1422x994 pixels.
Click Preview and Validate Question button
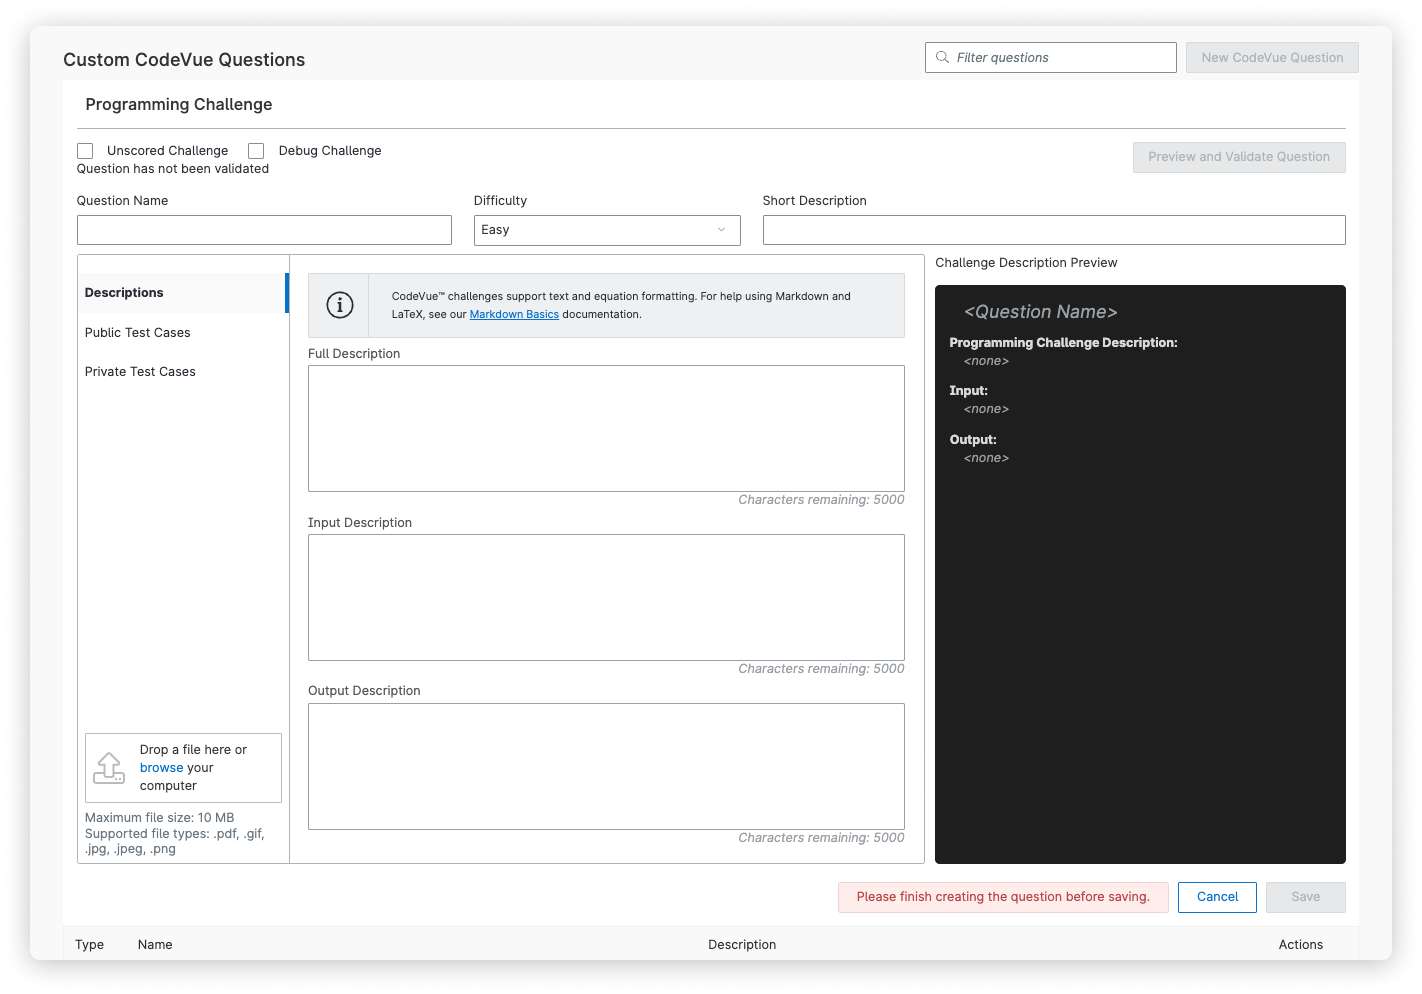click(1239, 157)
